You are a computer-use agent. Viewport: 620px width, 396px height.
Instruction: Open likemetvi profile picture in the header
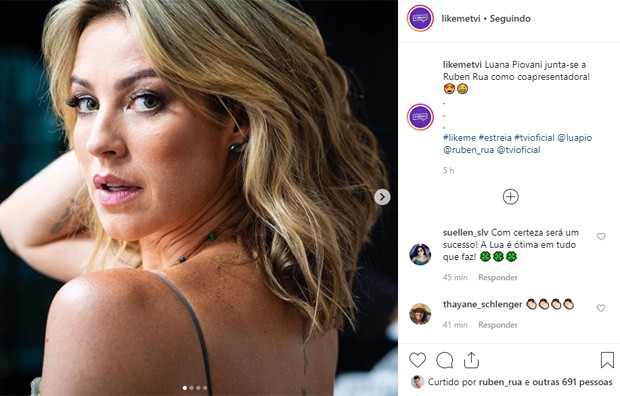420,18
